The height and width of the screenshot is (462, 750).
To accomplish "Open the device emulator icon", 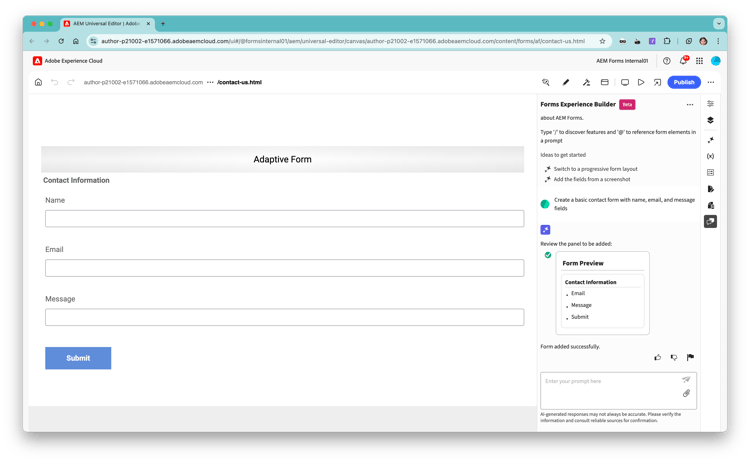I will (x=625, y=82).
